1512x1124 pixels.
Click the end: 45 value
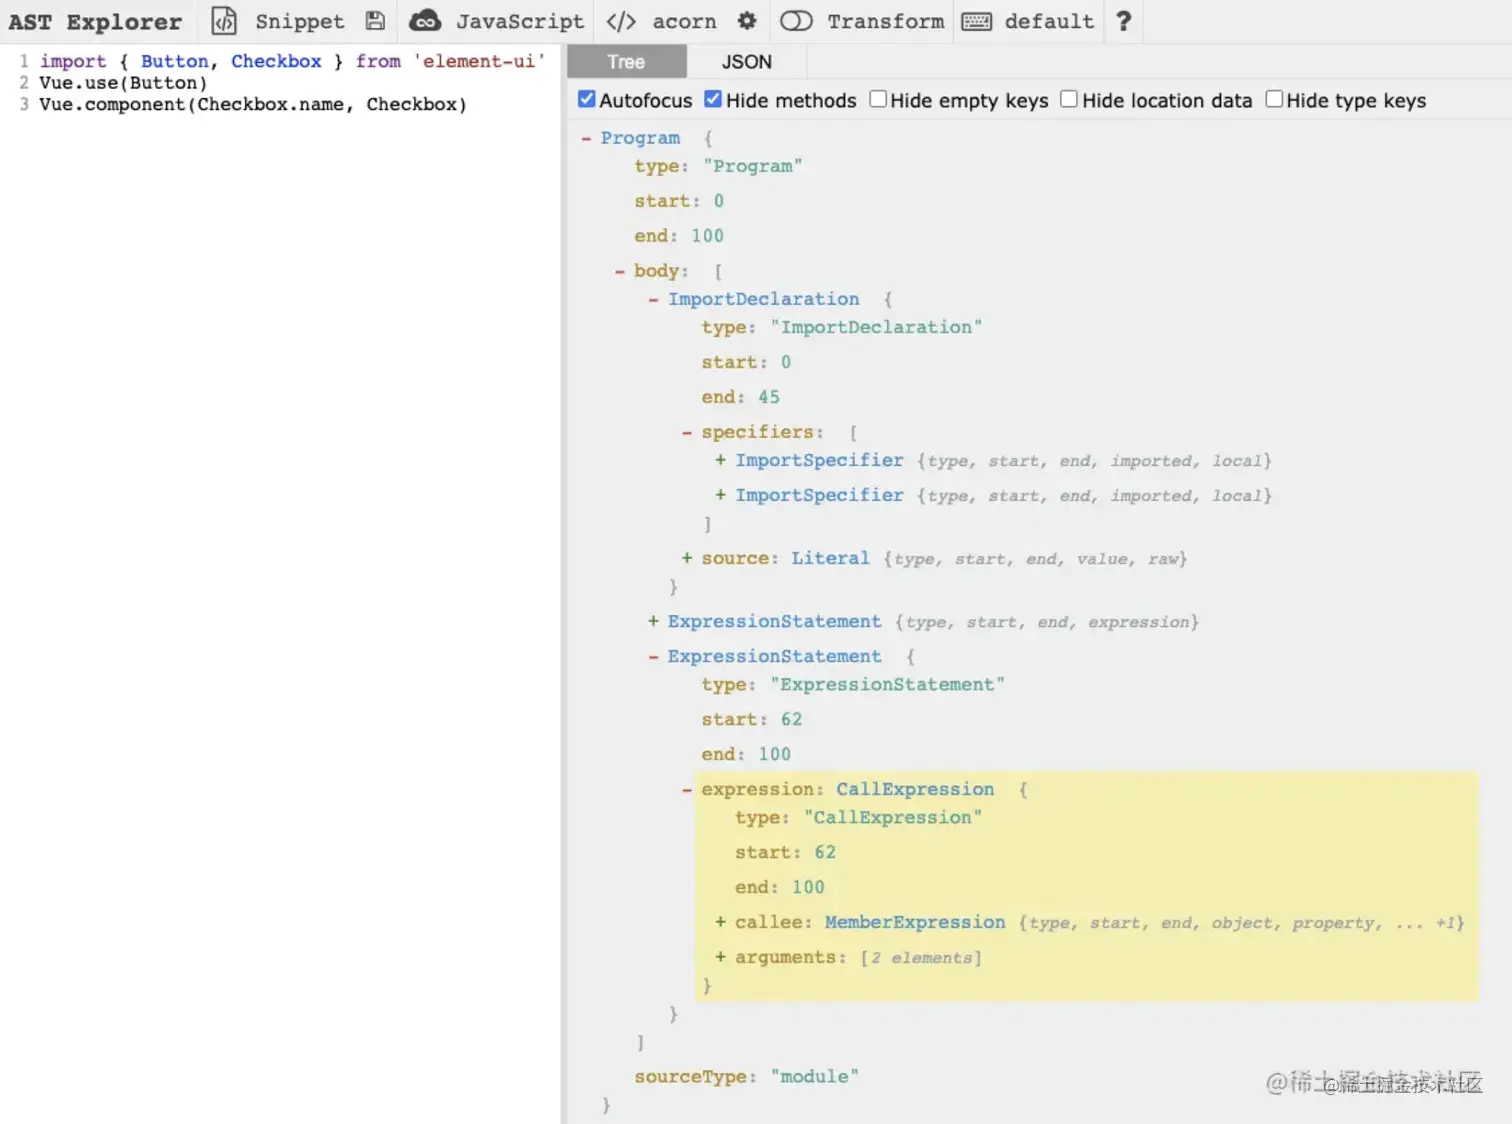768,397
